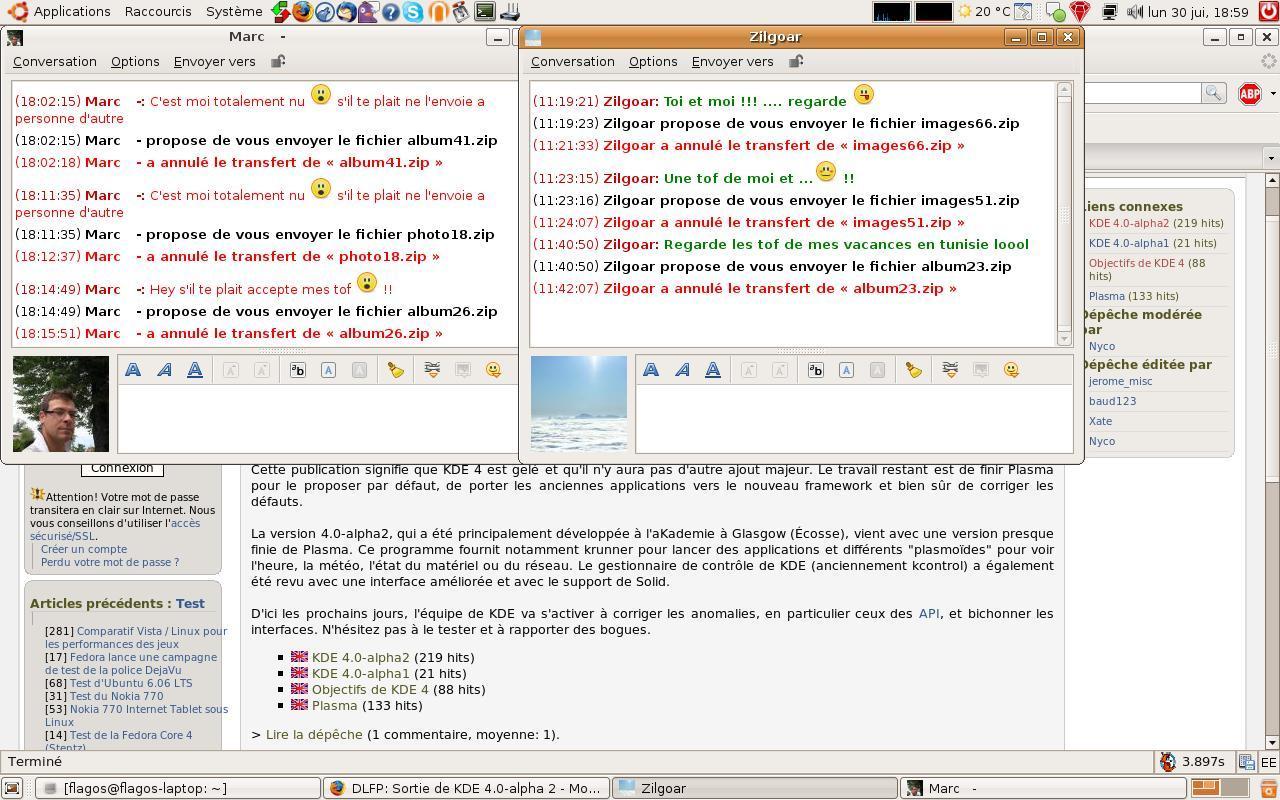Open the Système menu in top panel
1280x800 pixels.
pos(234,12)
